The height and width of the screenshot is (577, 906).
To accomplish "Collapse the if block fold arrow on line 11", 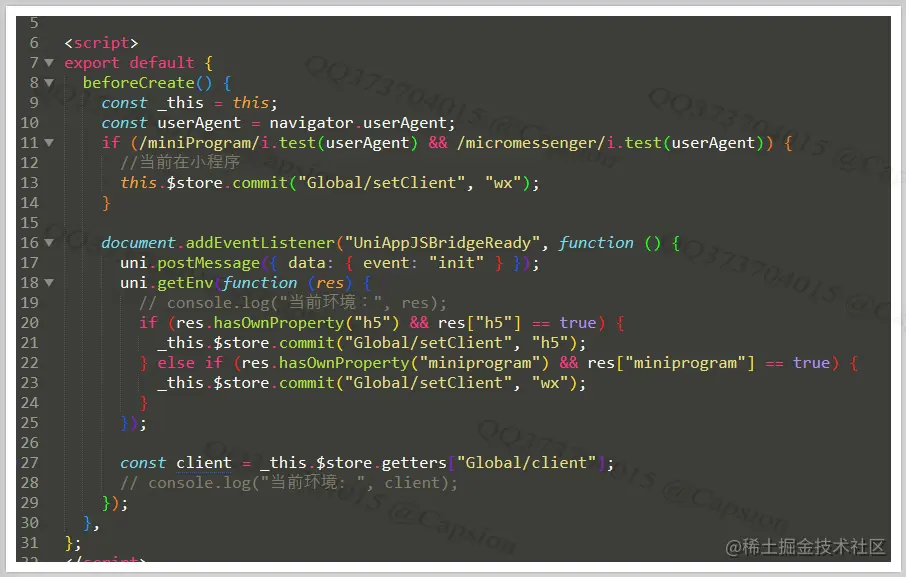I will pos(49,143).
